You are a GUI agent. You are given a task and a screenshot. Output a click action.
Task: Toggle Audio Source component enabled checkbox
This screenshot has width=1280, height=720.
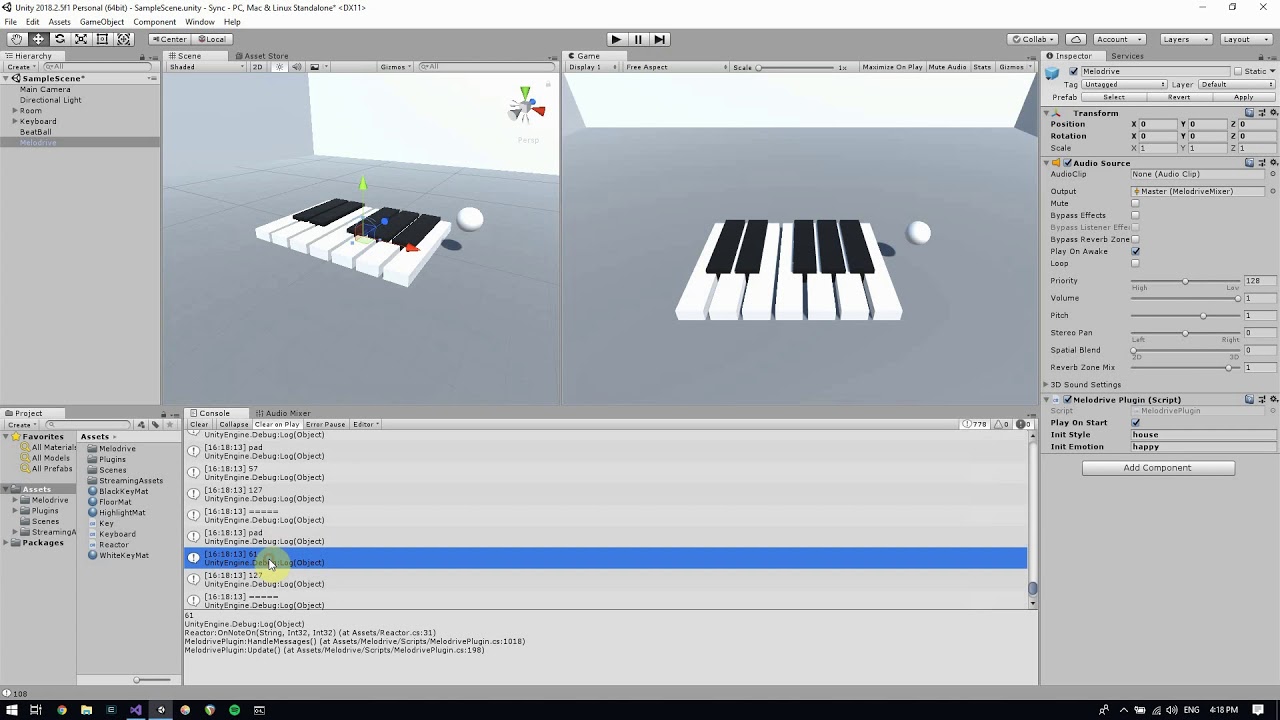tap(1067, 163)
